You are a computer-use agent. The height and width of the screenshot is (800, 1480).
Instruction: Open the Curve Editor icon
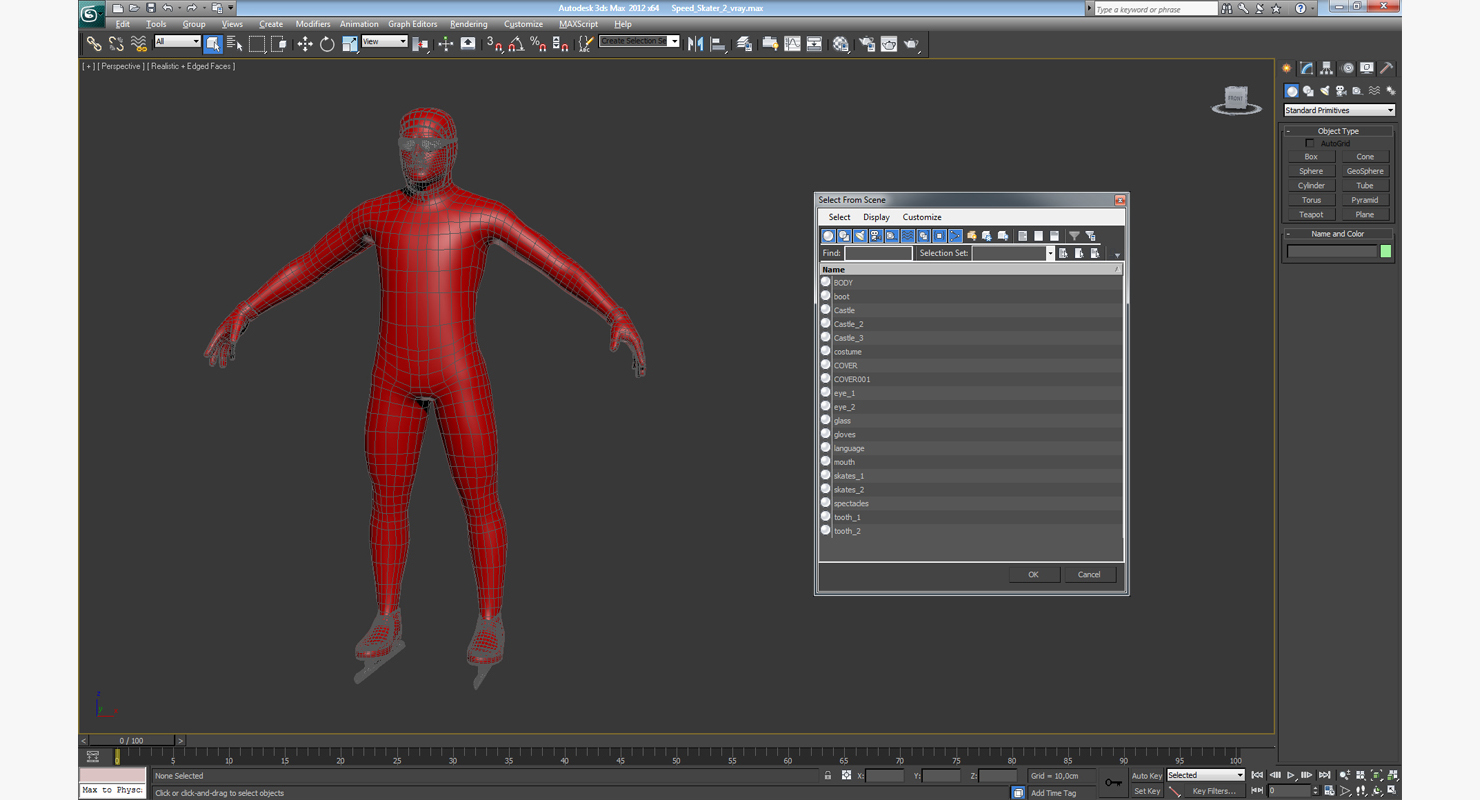click(x=792, y=44)
